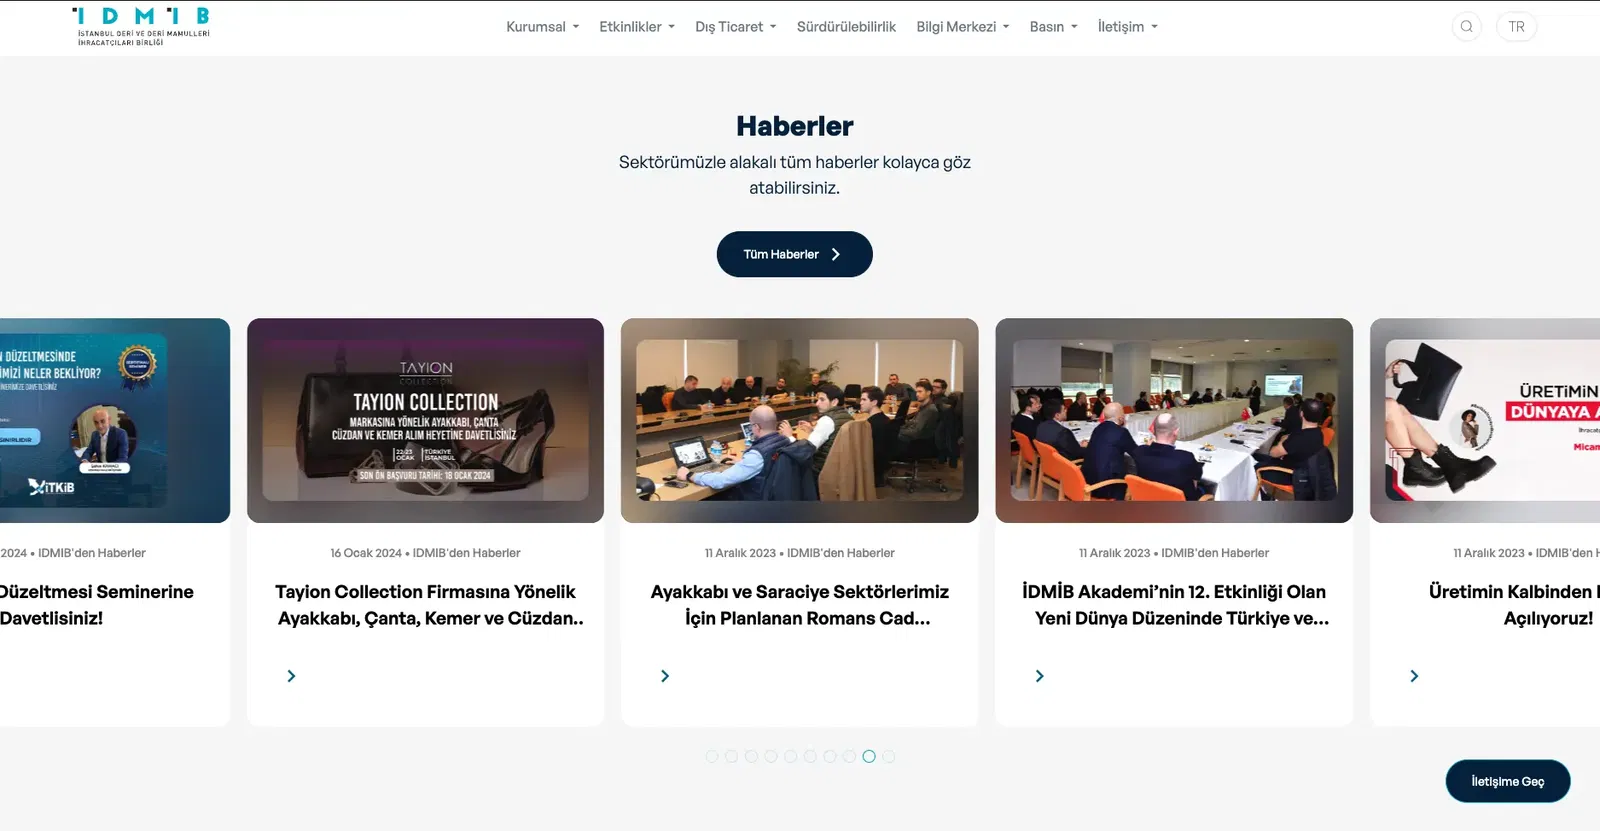Open the Bilgi Merkezi menu

point(963,27)
